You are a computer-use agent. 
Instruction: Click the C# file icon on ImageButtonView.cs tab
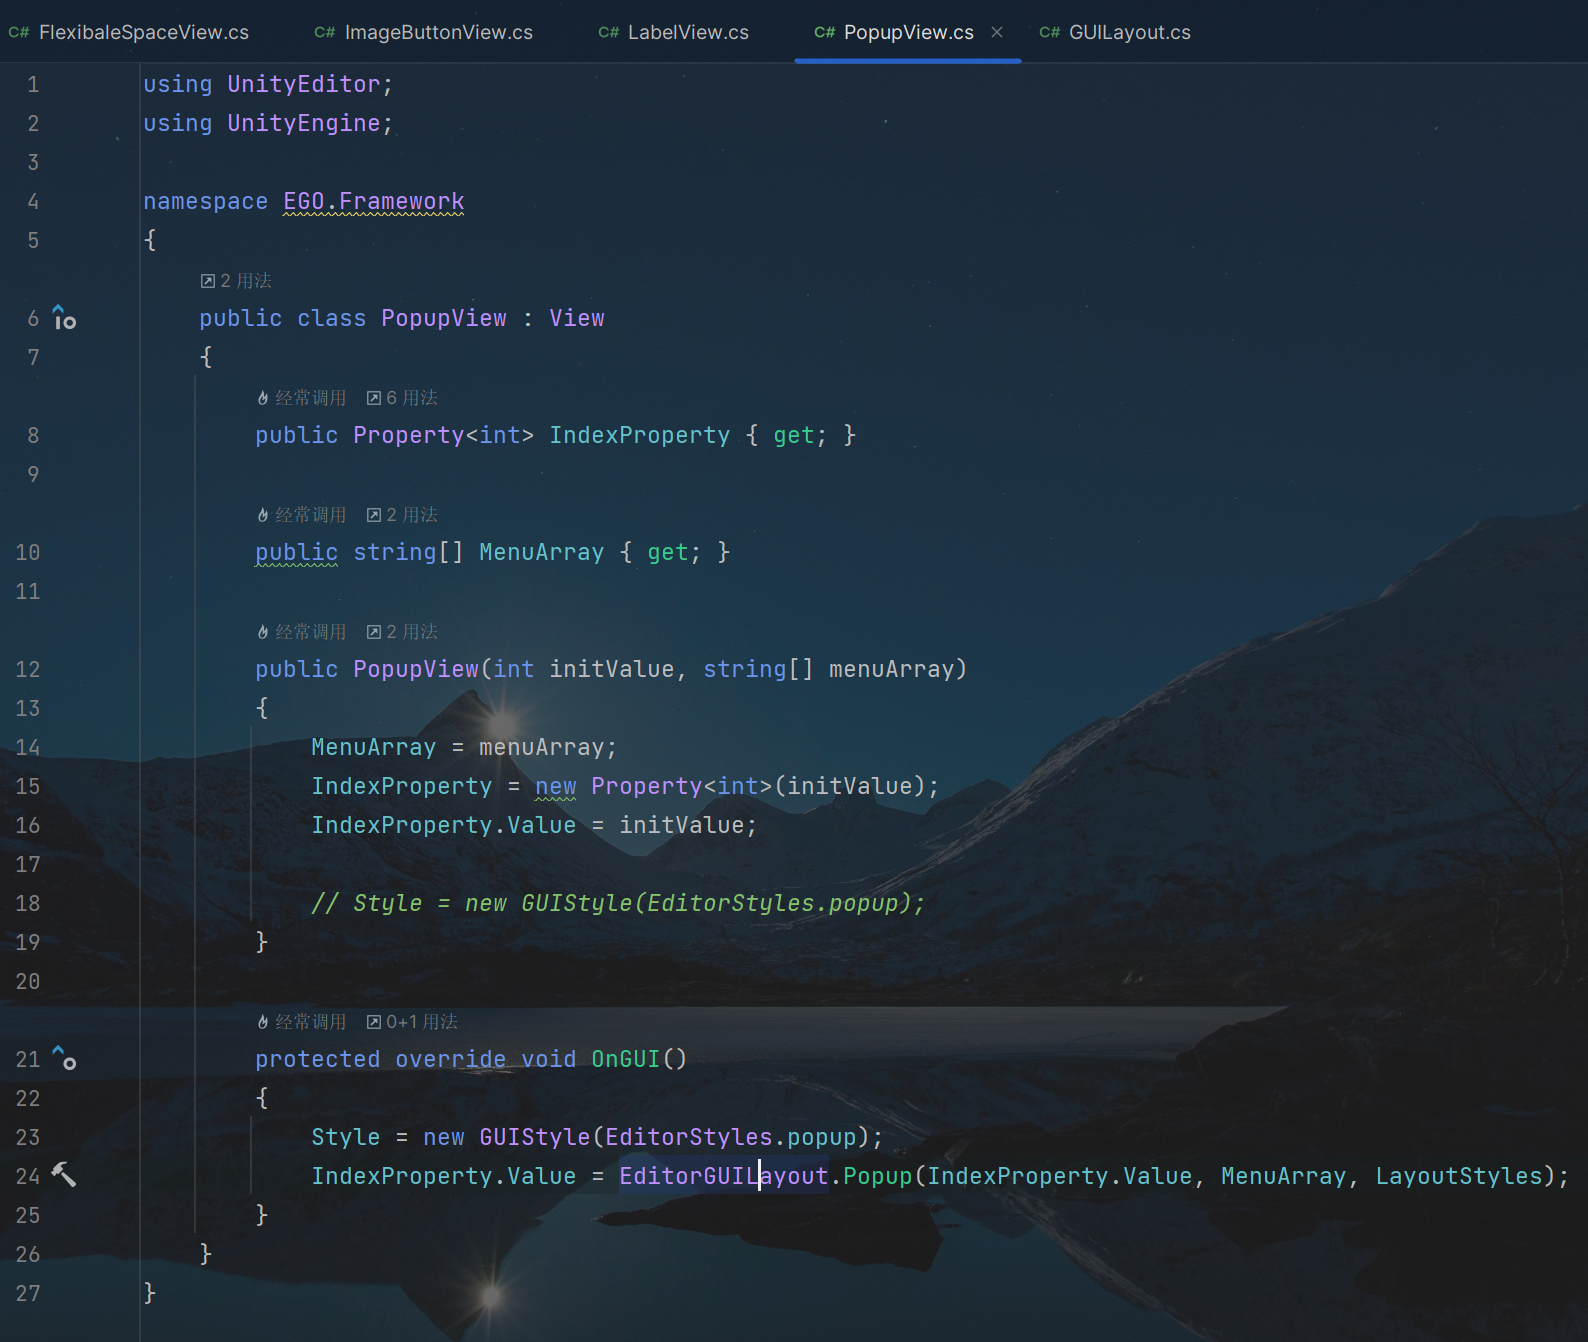(x=325, y=32)
